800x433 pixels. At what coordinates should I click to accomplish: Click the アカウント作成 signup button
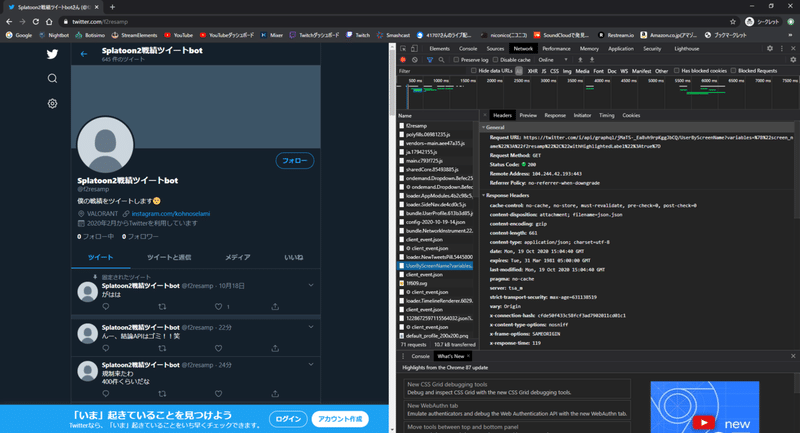pos(340,419)
